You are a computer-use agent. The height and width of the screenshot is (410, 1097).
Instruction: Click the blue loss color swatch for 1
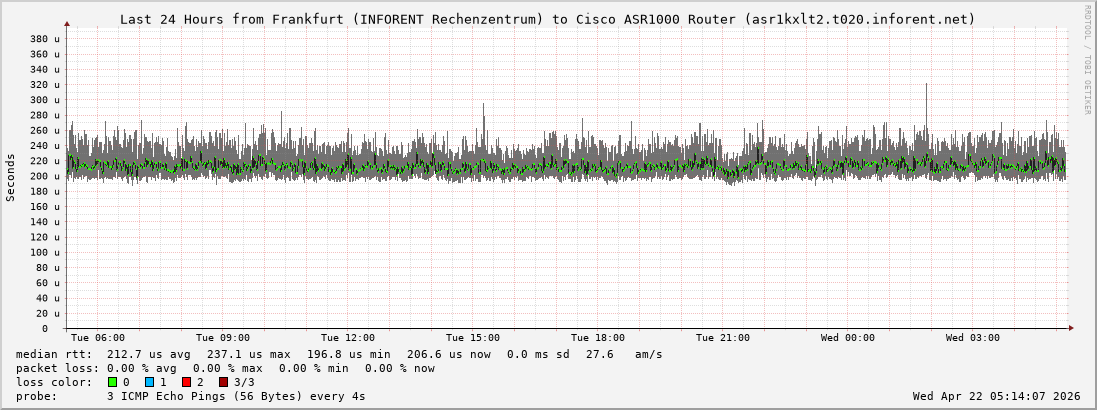[x=149, y=382]
